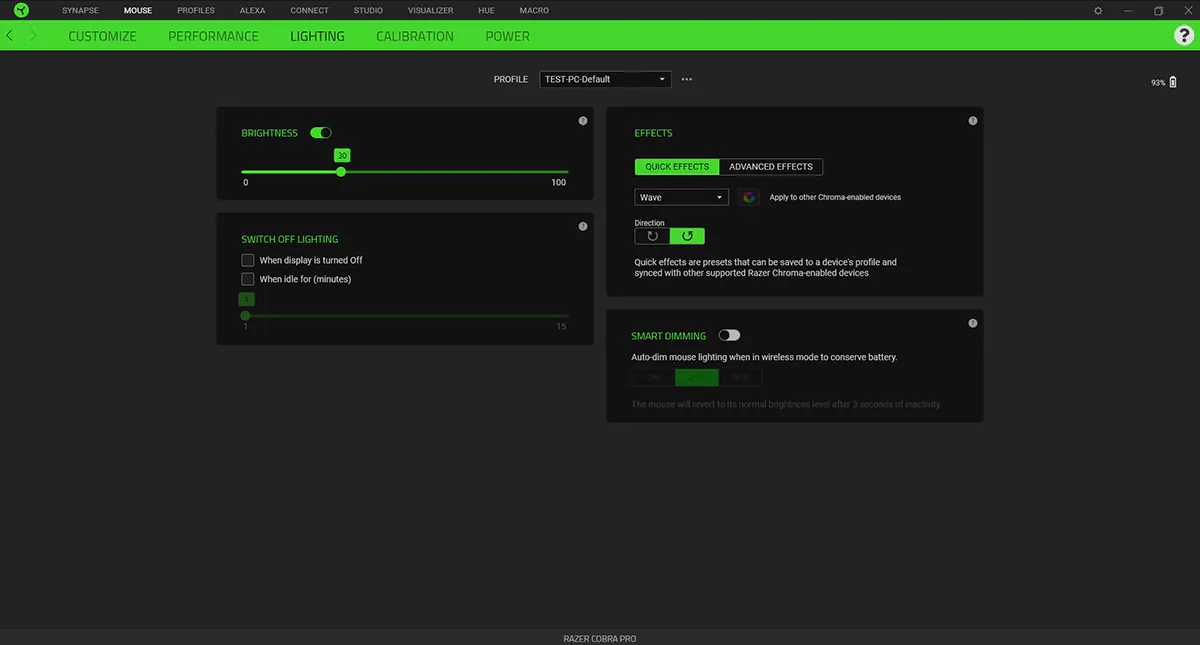Screen dimensions: 1200x645
Task: Switch to the Studio tab
Action: (368, 10)
